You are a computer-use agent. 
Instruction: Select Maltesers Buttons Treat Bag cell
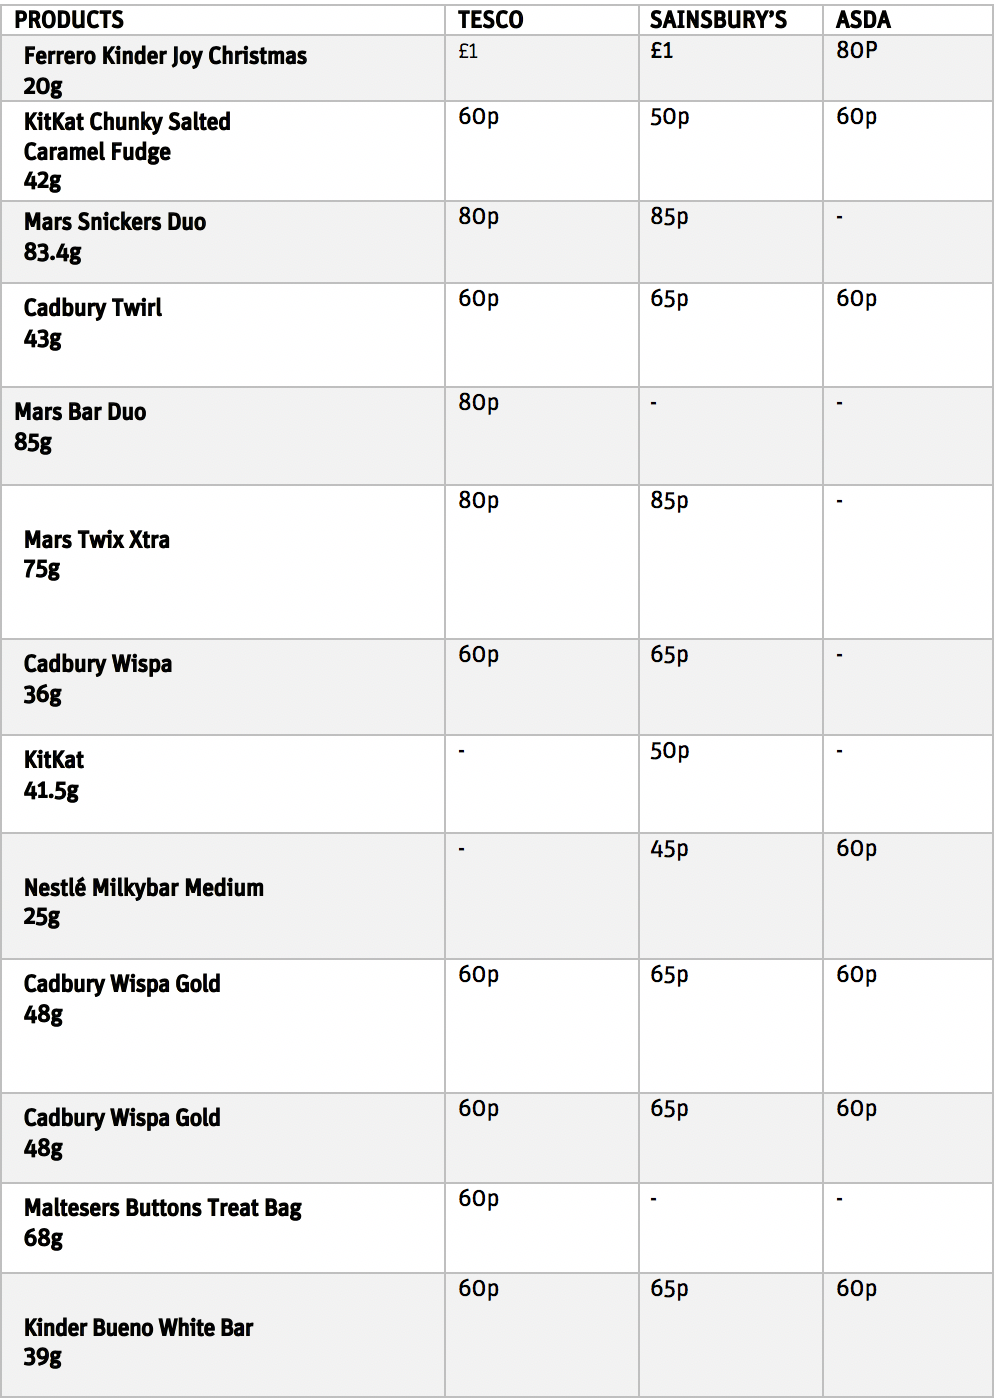[x=222, y=1228]
